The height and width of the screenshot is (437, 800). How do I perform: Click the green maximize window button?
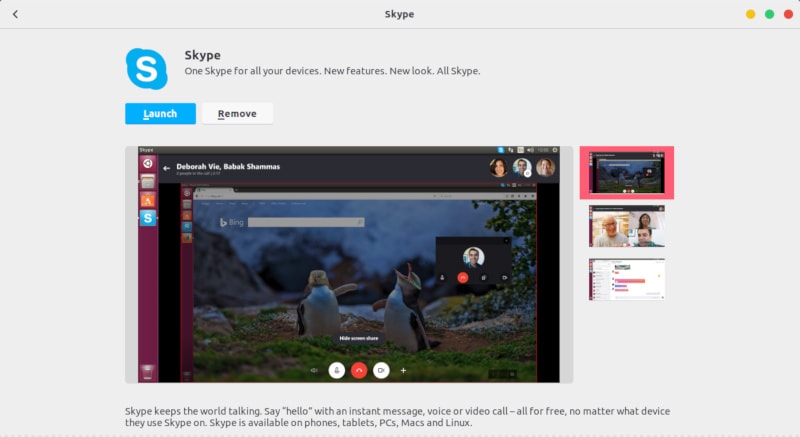click(769, 14)
